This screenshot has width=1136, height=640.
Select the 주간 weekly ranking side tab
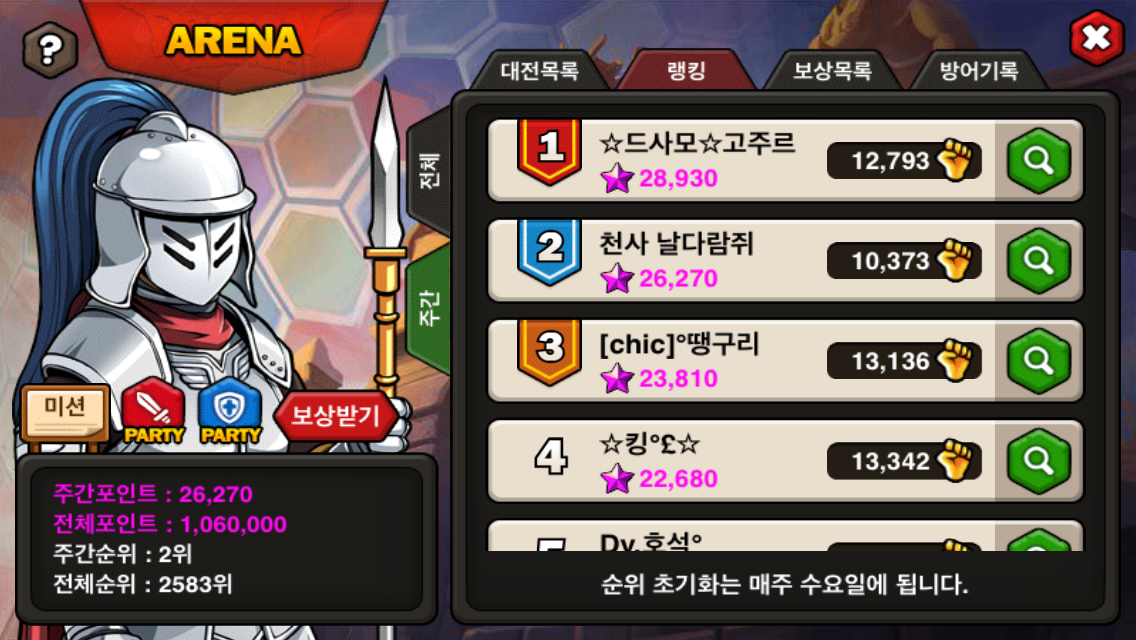click(x=430, y=307)
